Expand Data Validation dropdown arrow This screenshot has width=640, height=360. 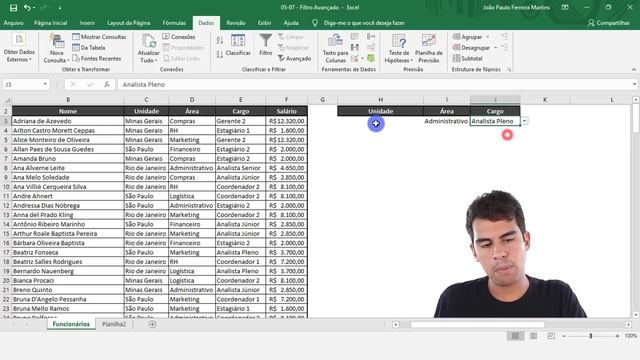(362, 59)
